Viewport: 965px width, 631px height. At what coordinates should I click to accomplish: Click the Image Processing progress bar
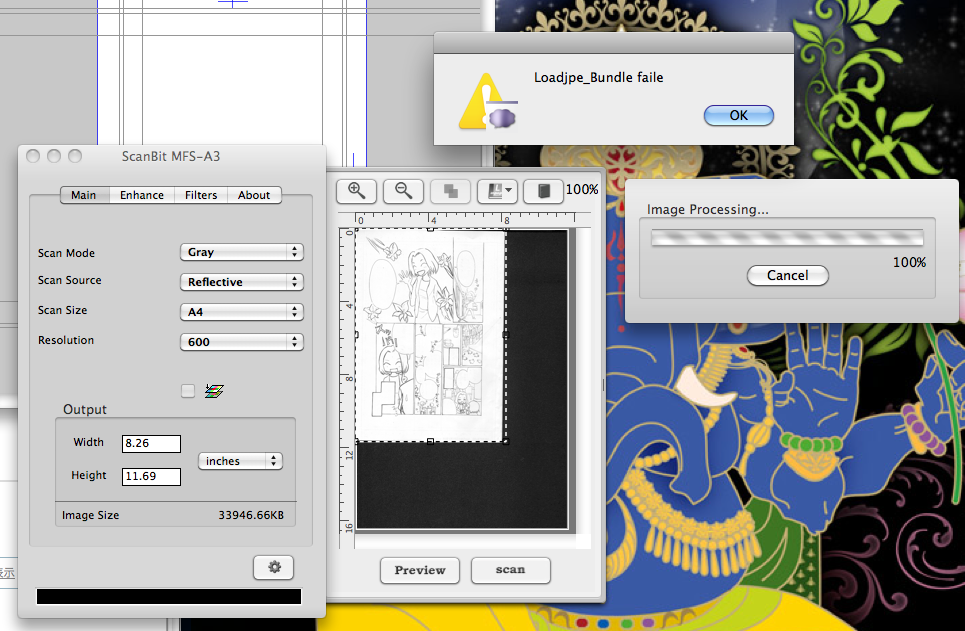tap(787, 238)
